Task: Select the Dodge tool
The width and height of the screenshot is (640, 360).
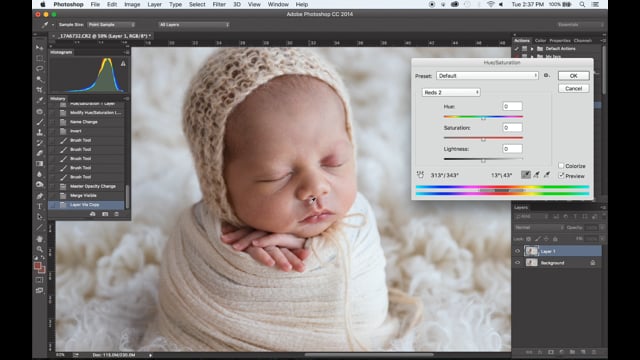Action: (x=40, y=184)
